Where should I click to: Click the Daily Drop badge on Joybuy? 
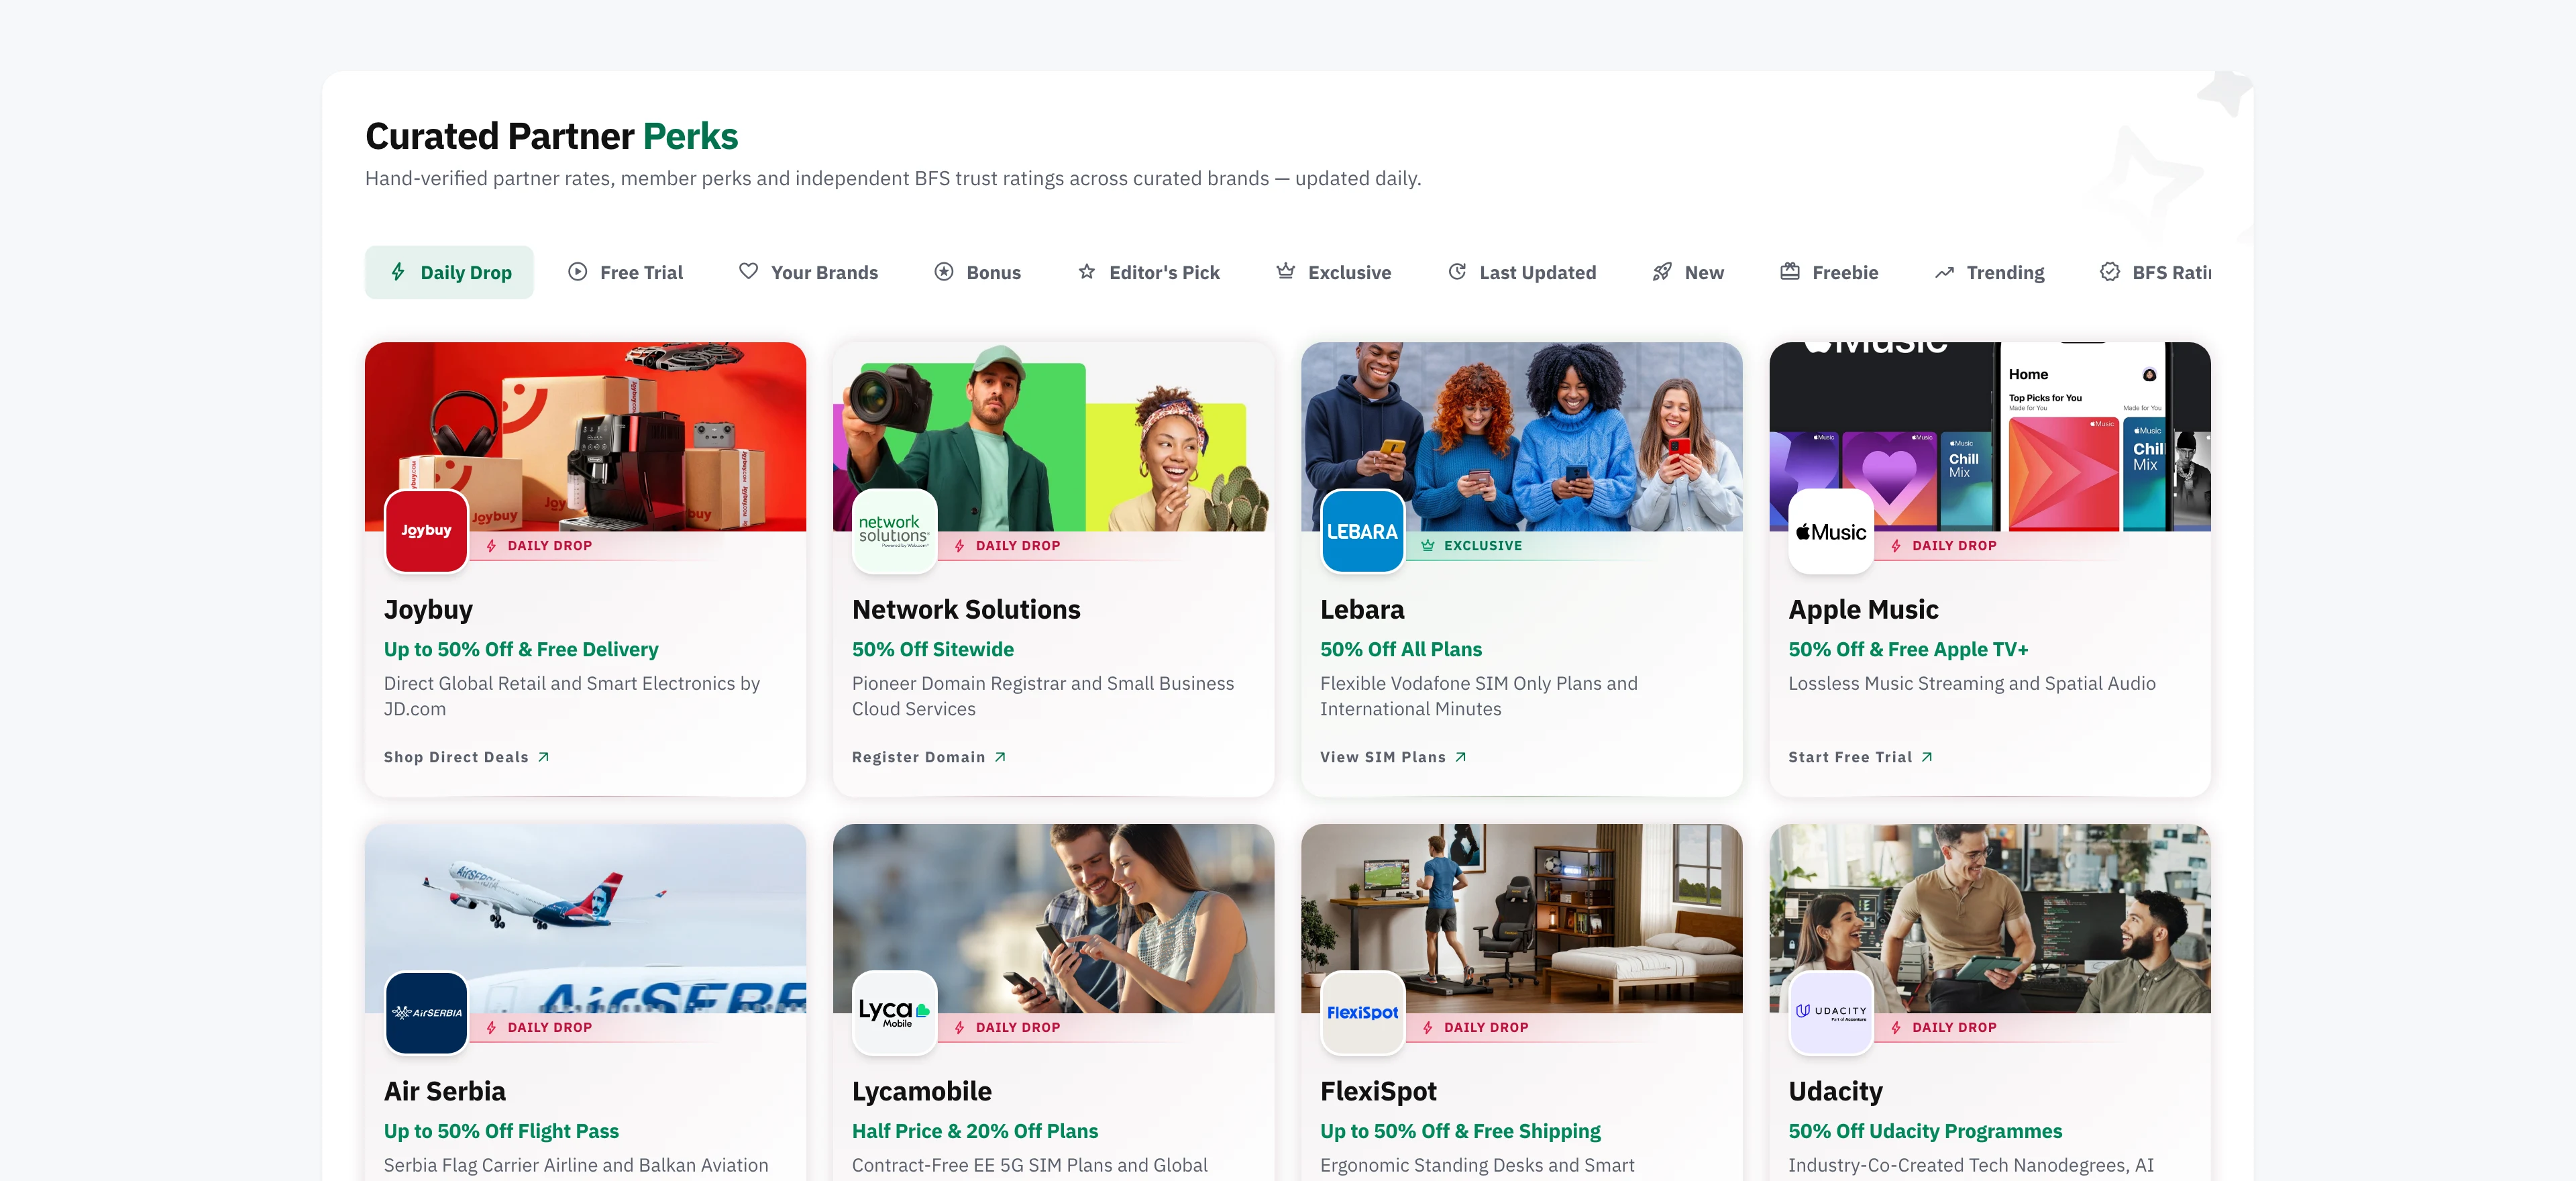tap(538, 545)
